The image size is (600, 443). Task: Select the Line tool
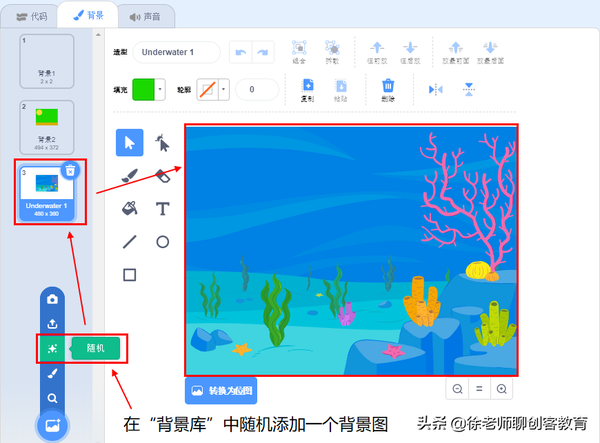[128, 241]
